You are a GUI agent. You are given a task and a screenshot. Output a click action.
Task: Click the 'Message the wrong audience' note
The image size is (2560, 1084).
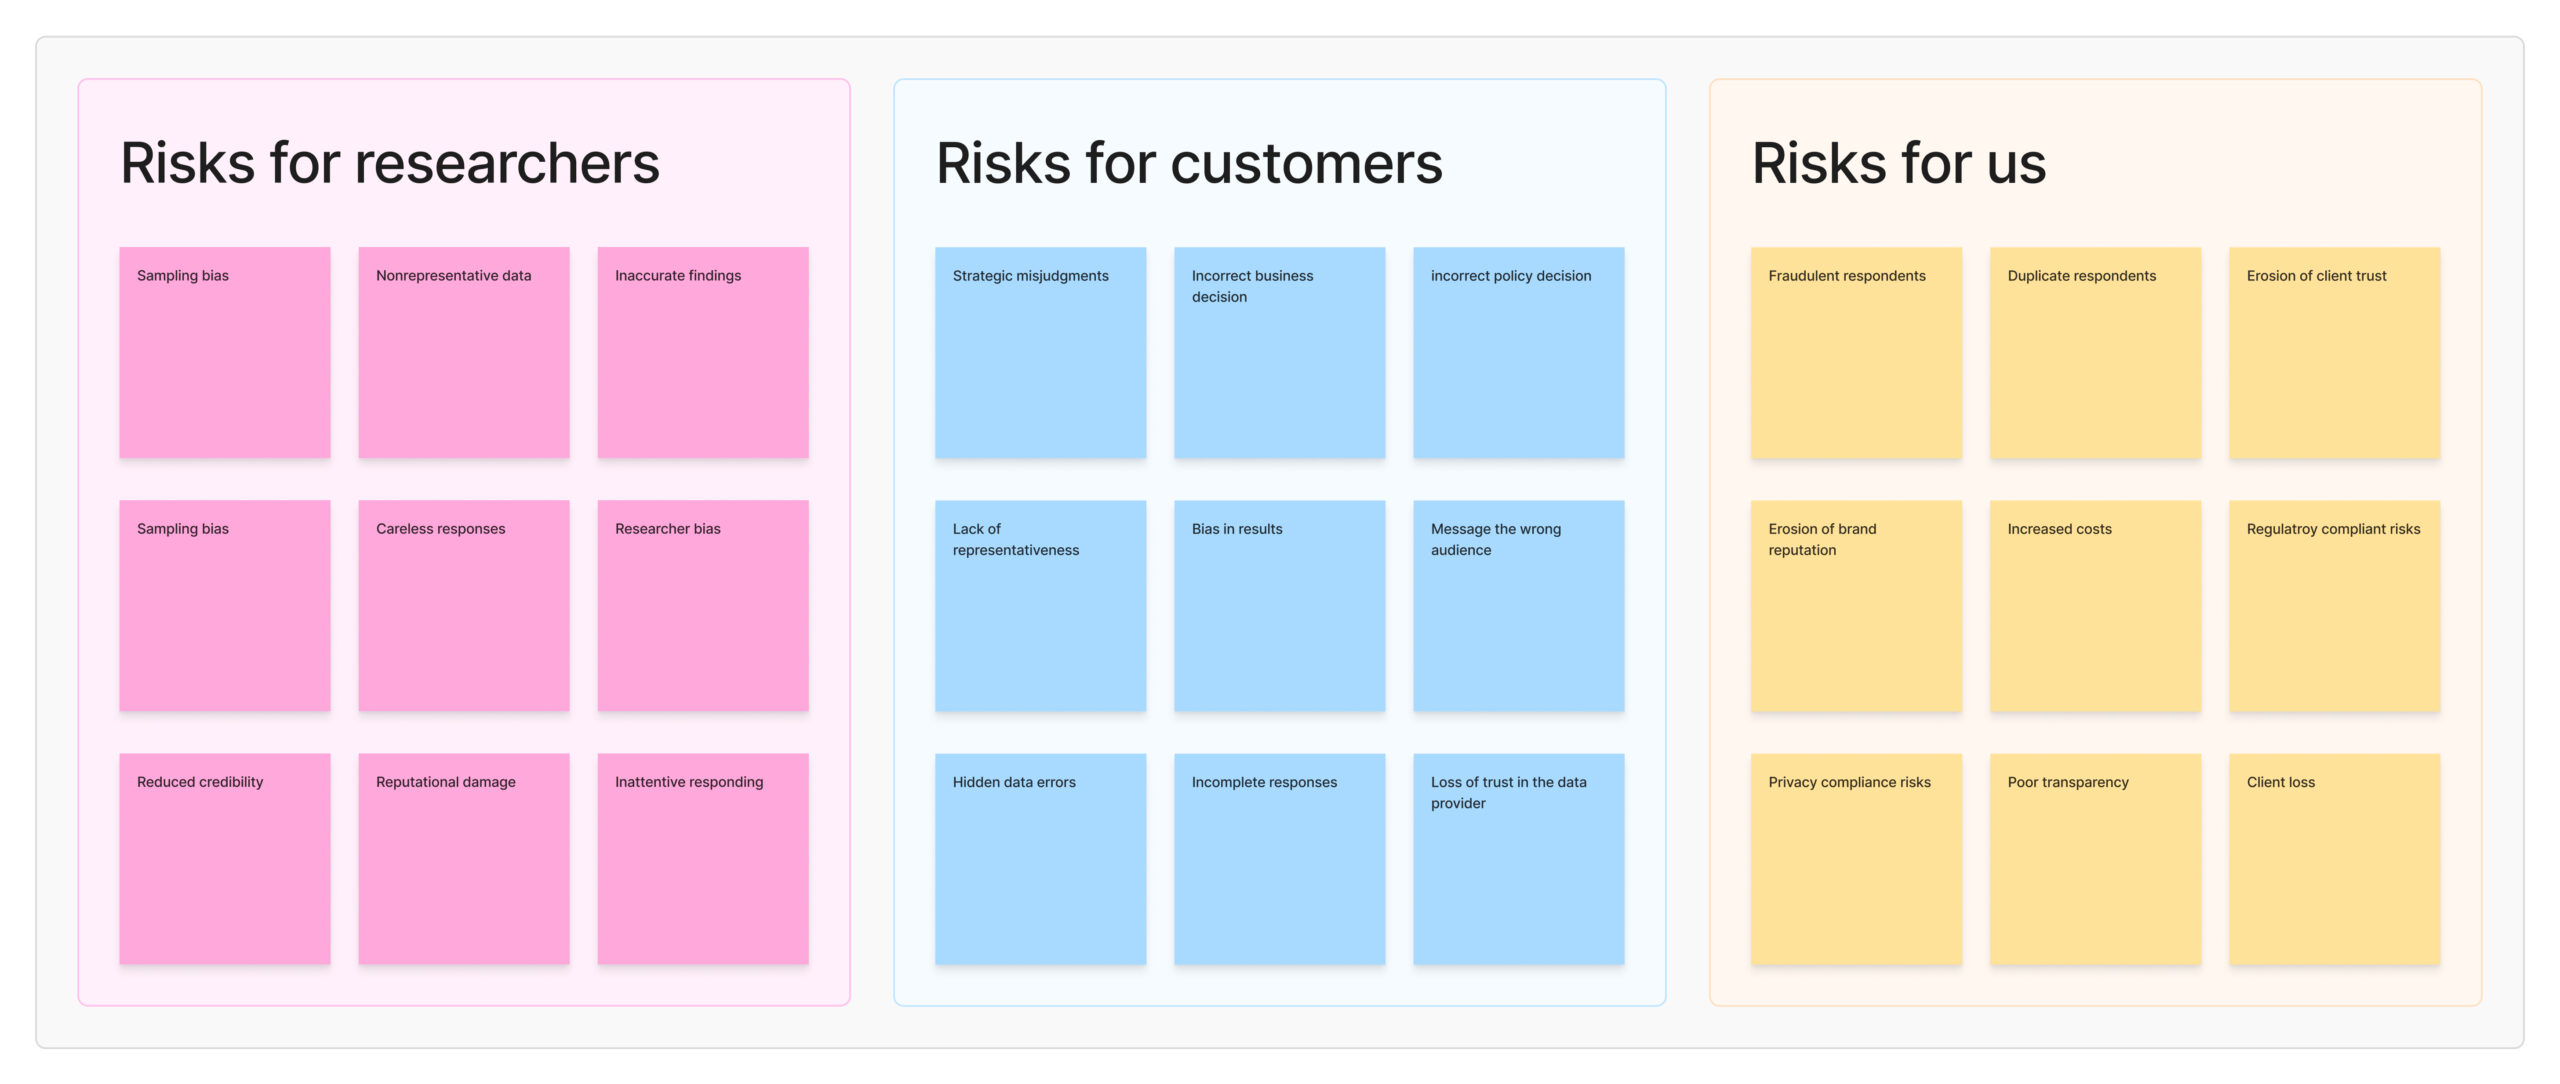[1518, 605]
